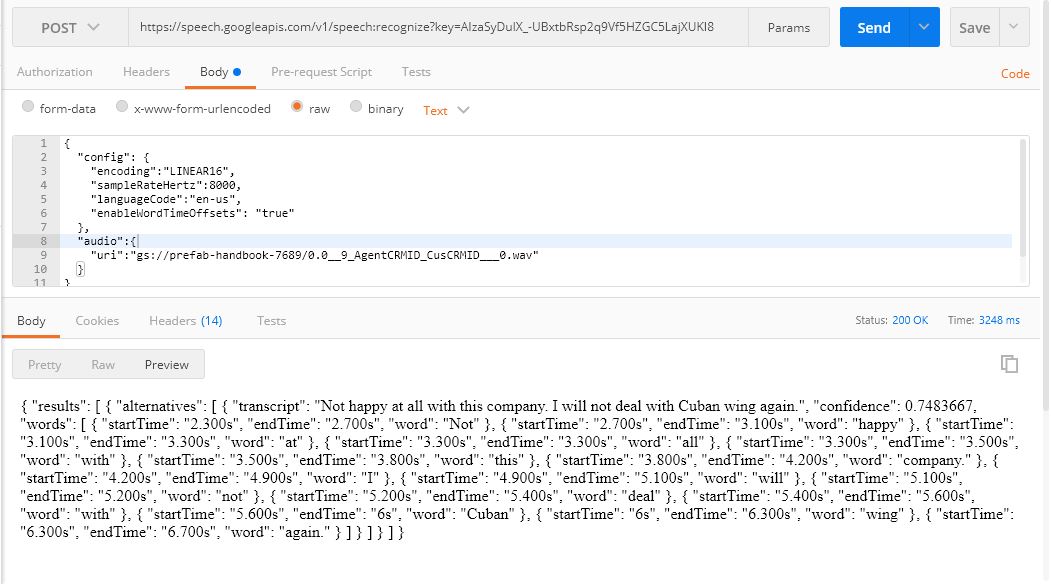The width and height of the screenshot is (1051, 584).
Task: Expand the Send options arrow
Action: point(924,27)
